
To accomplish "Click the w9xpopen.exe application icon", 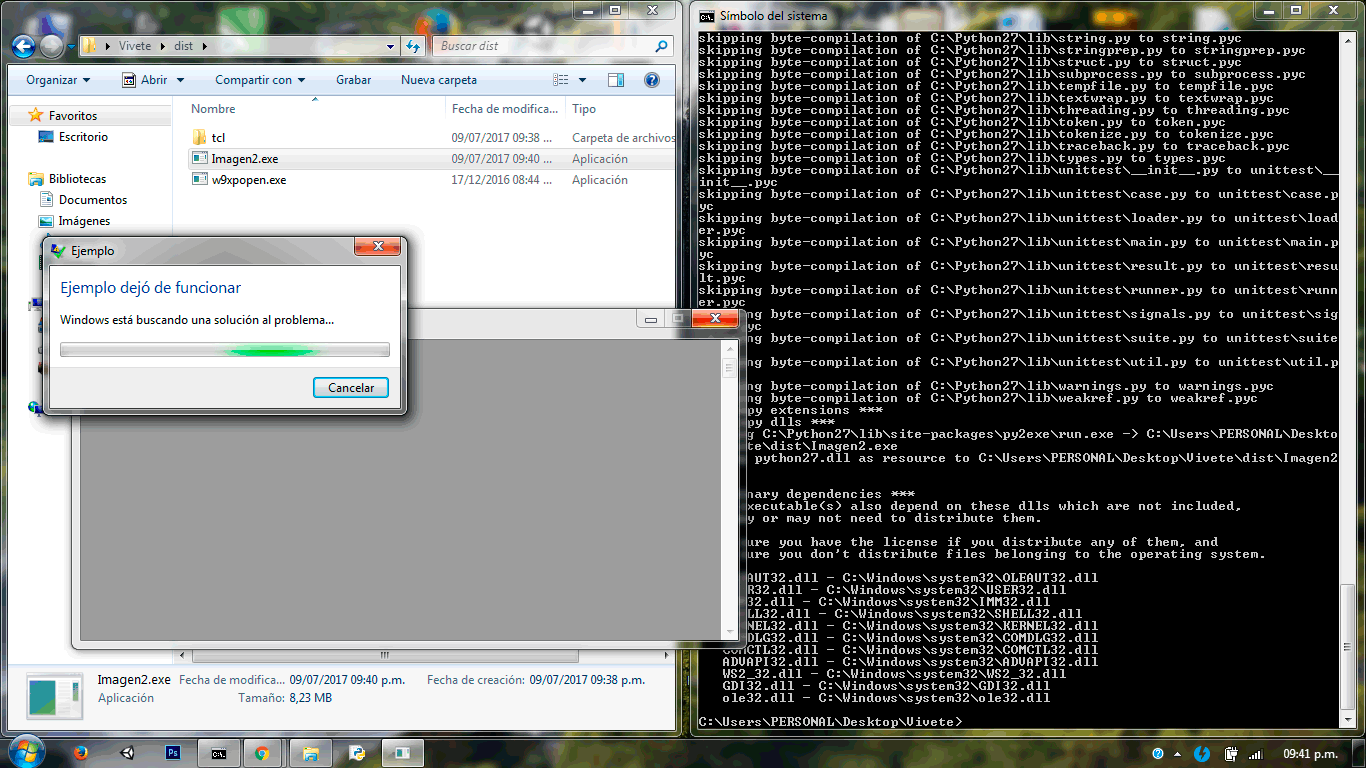I will [x=199, y=180].
